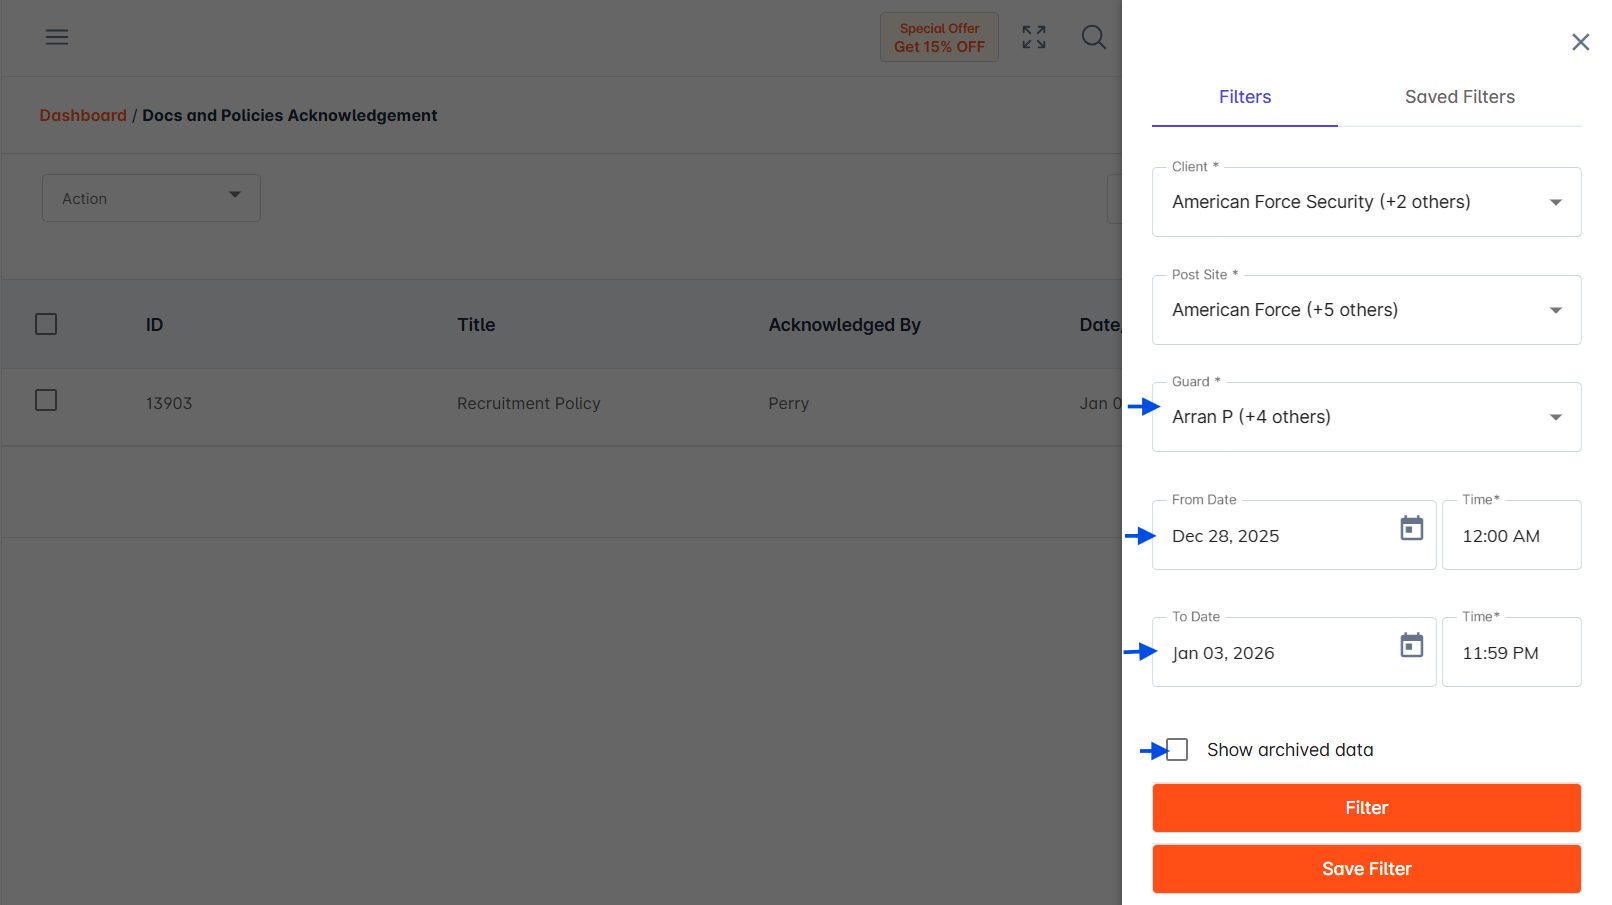This screenshot has width=1612, height=905.
Task: Check the row 13903 checkbox
Action: point(46,400)
